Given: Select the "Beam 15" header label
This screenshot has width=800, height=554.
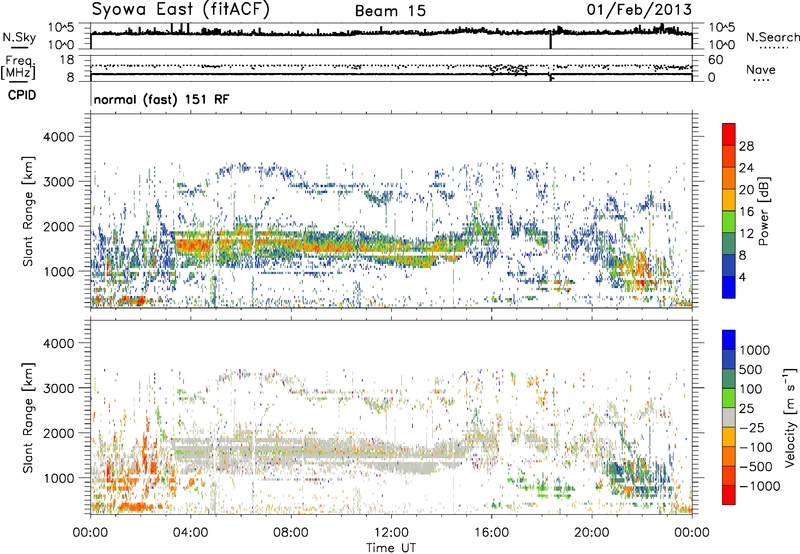Looking at the screenshot, I should coord(390,11).
